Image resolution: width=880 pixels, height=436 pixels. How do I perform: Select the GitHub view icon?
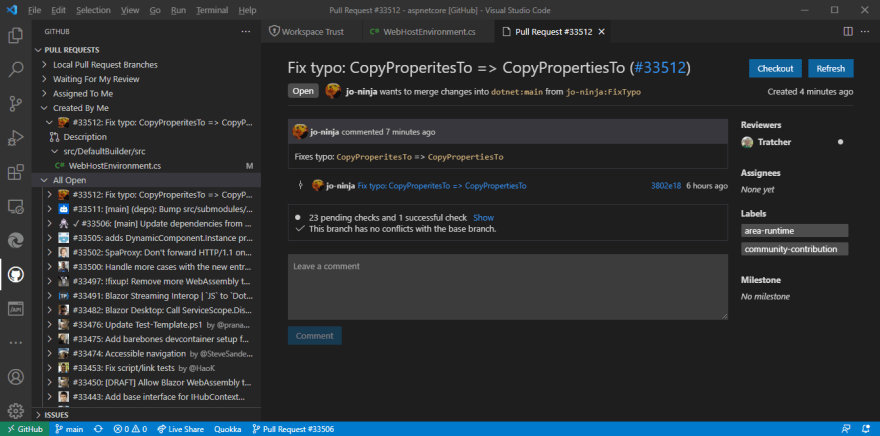tap(16, 275)
